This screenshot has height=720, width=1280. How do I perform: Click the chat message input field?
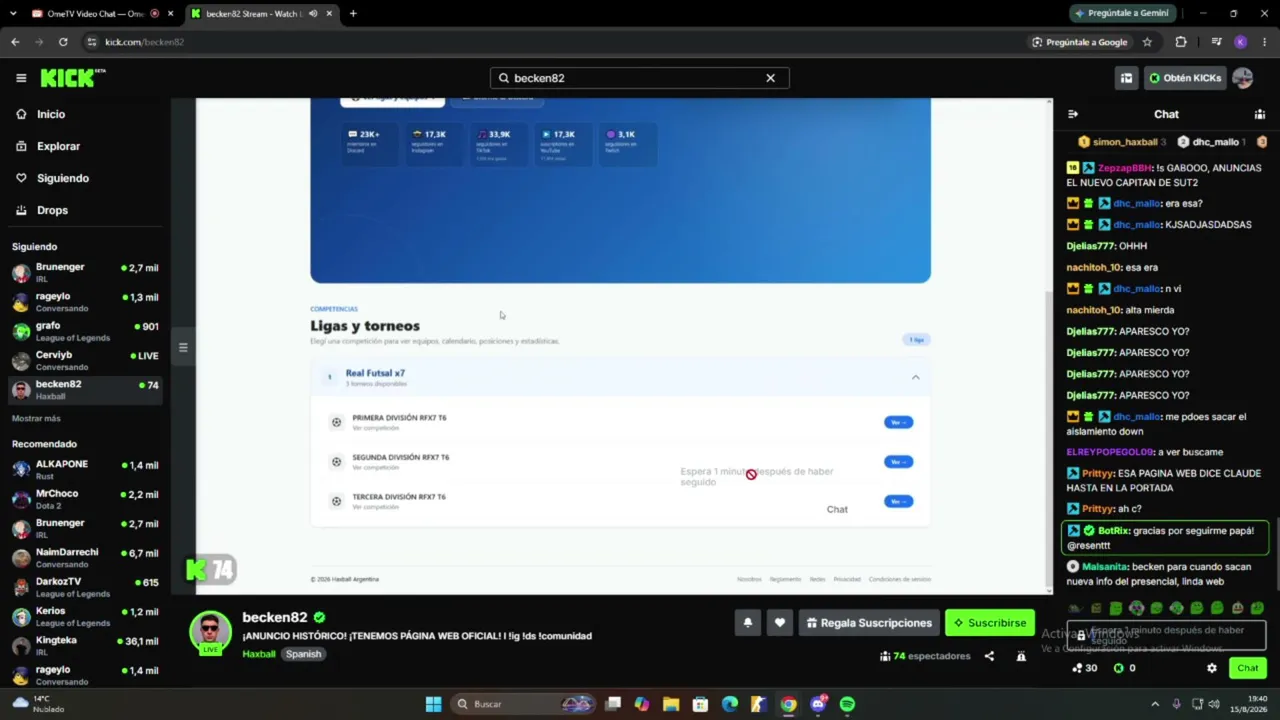(1166, 635)
